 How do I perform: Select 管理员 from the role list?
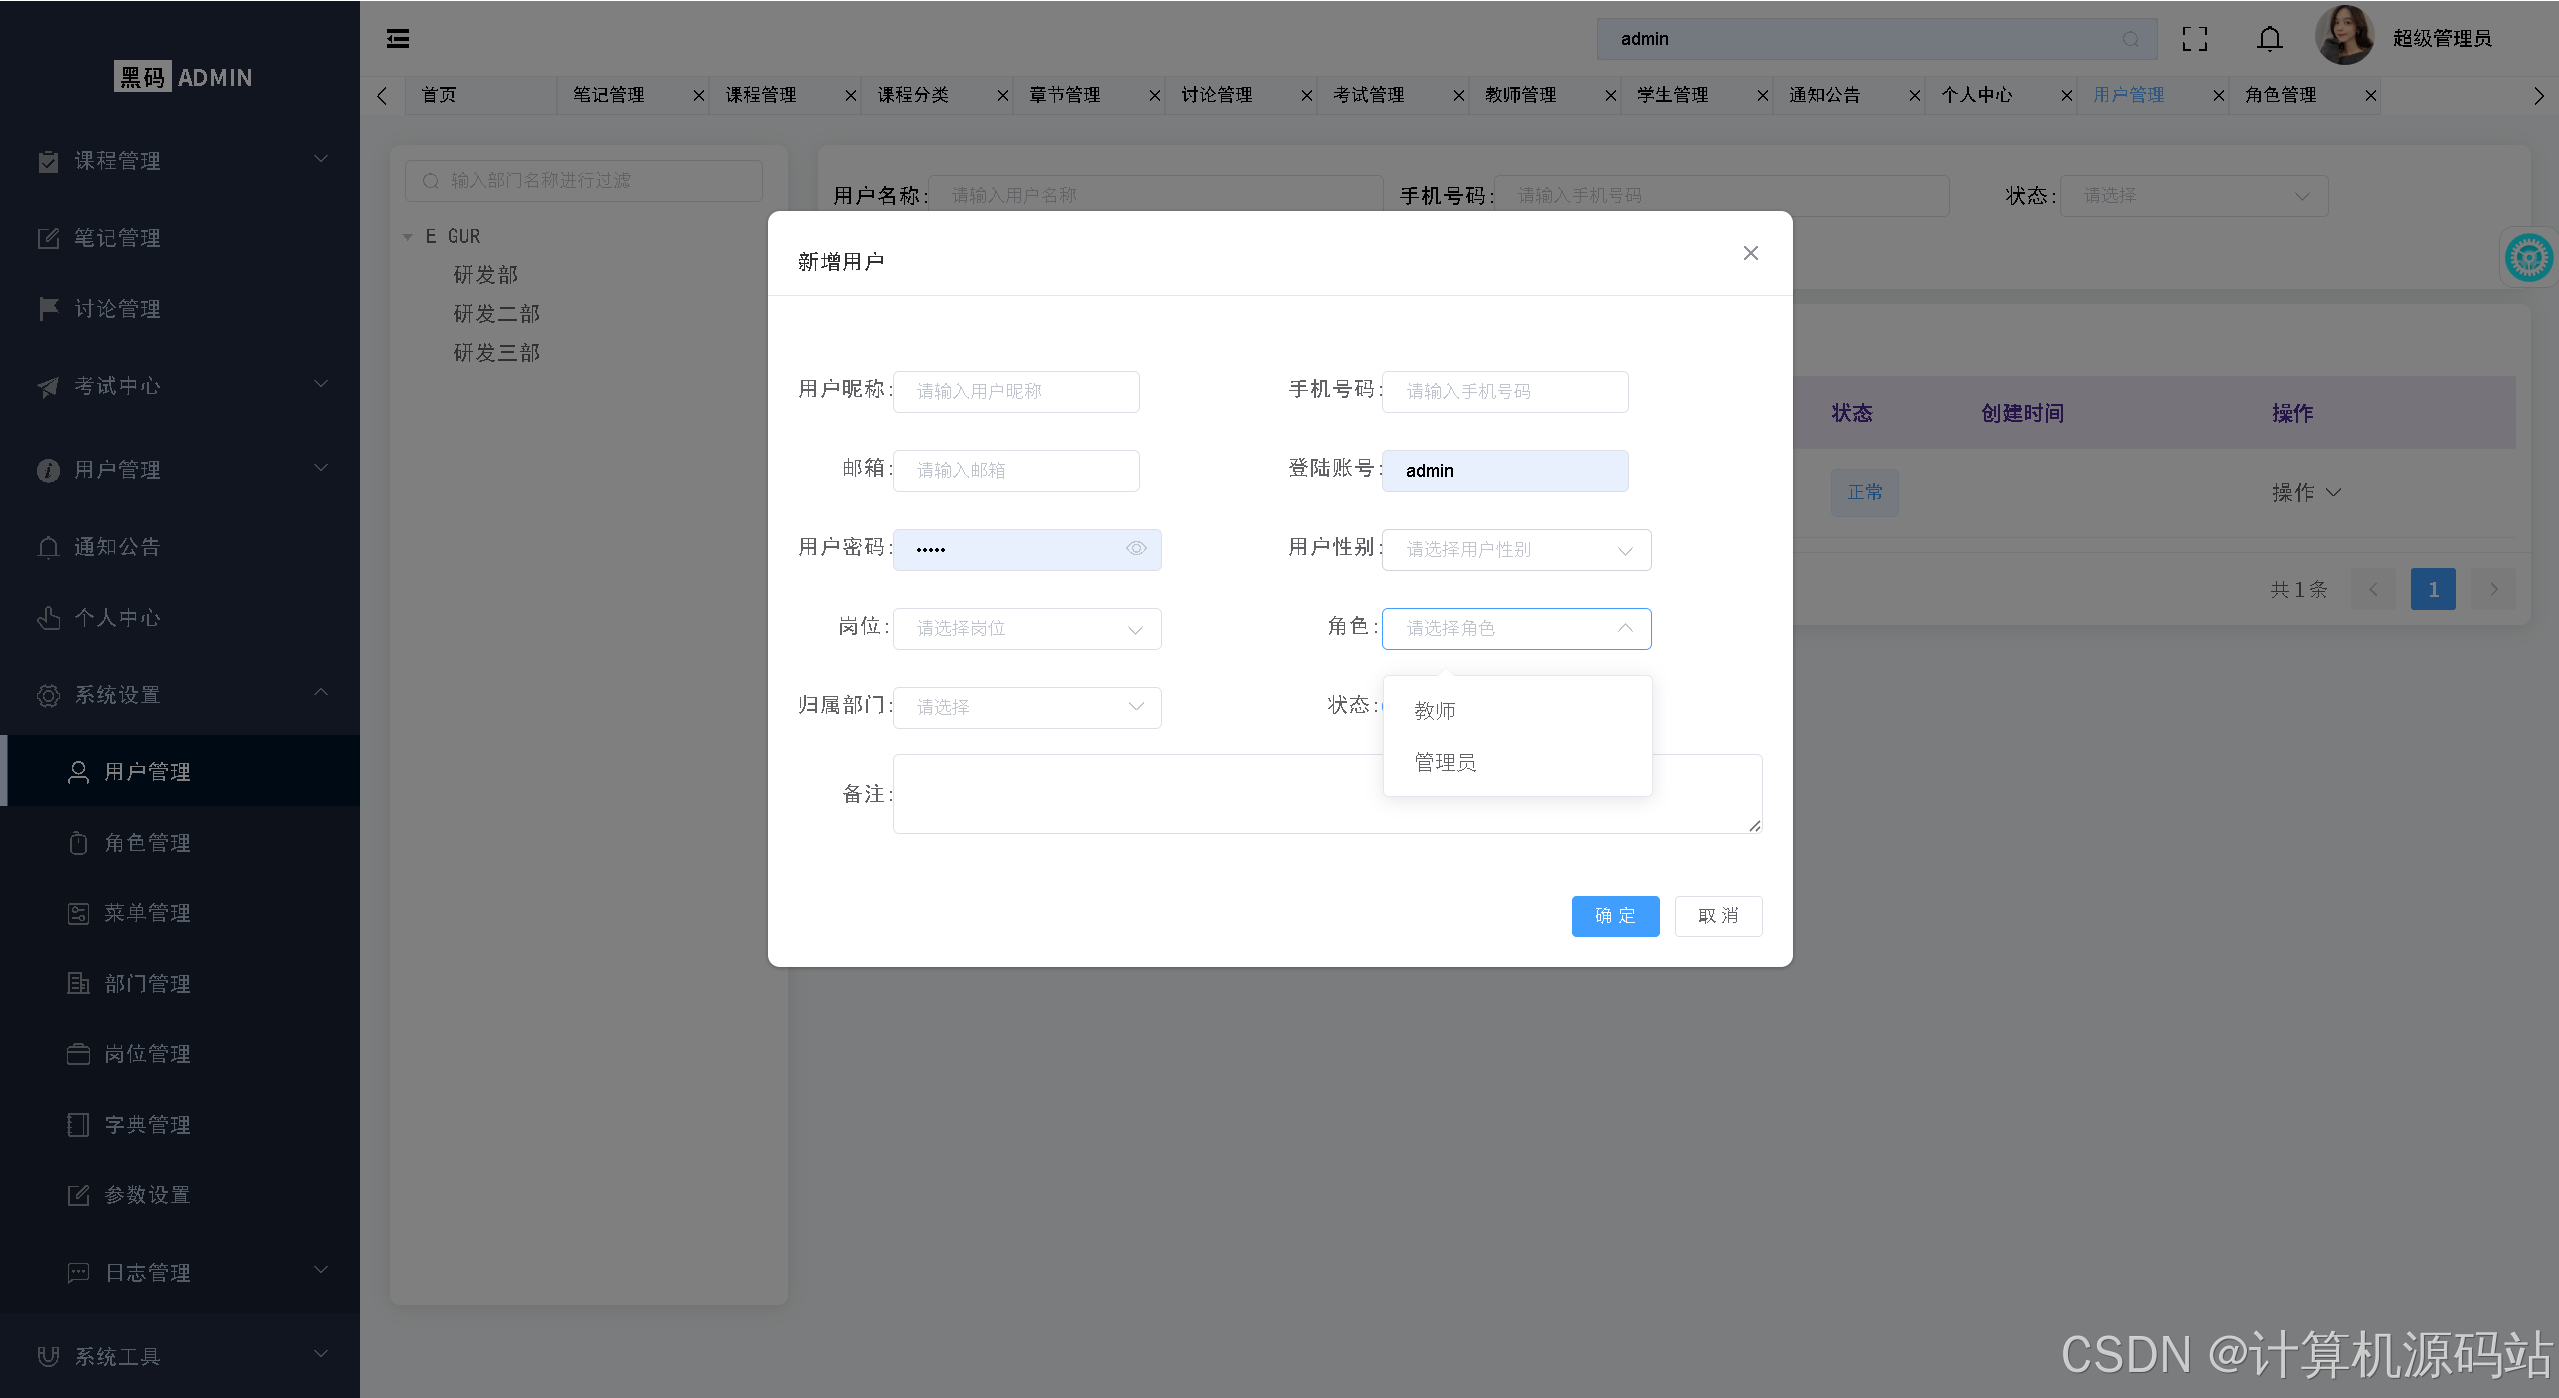click(x=1444, y=762)
